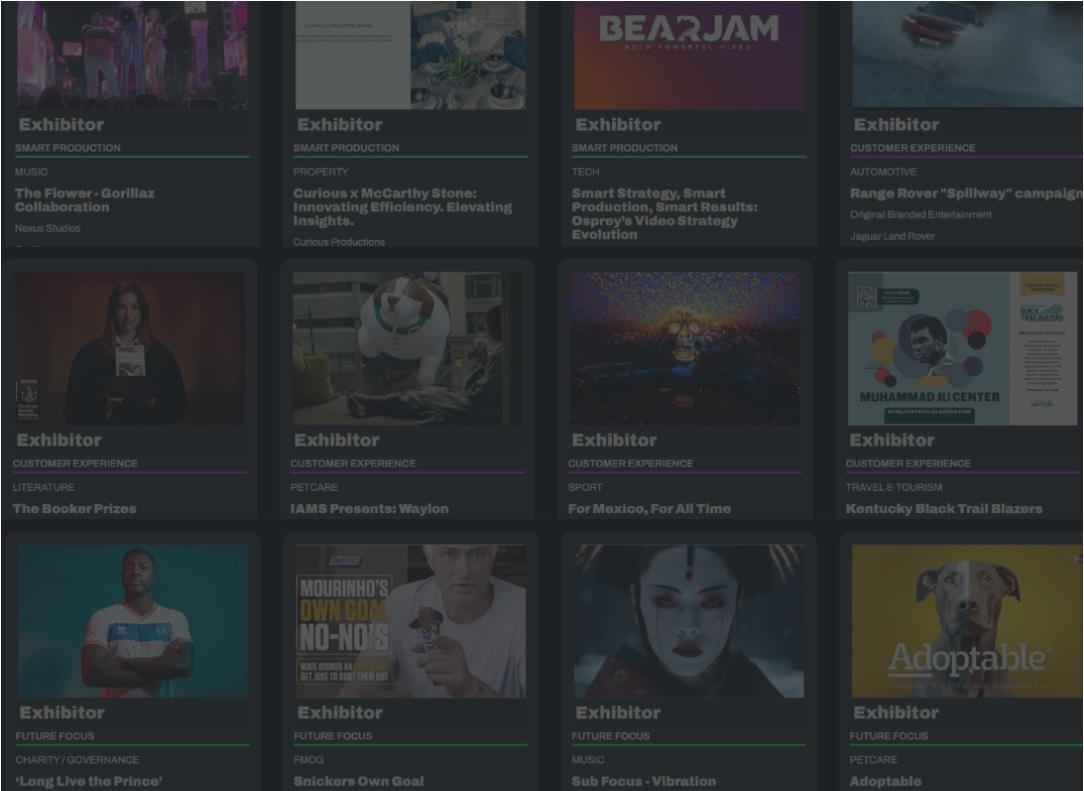
Task: Open the geisha face thumbnail
Action: point(689,621)
